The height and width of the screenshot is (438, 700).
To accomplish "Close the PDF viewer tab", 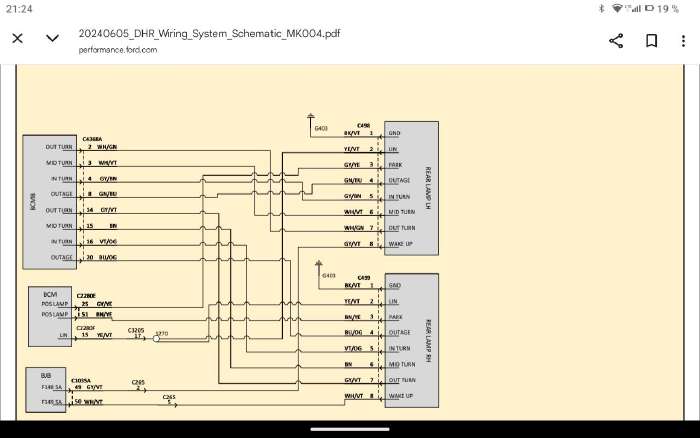I will [x=17, y=38].
